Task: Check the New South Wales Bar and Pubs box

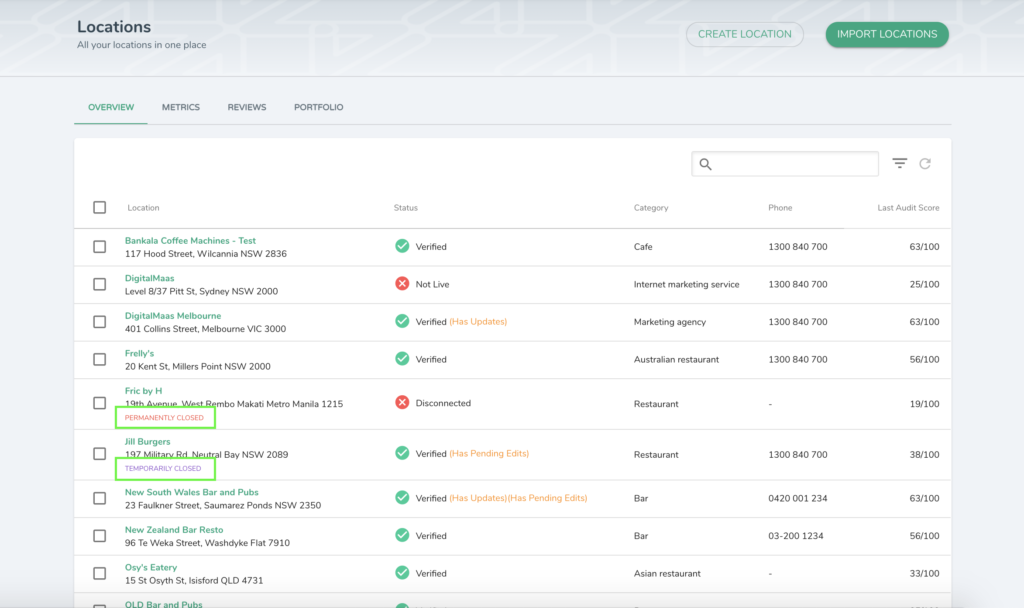Action: (x=99, y=498)
